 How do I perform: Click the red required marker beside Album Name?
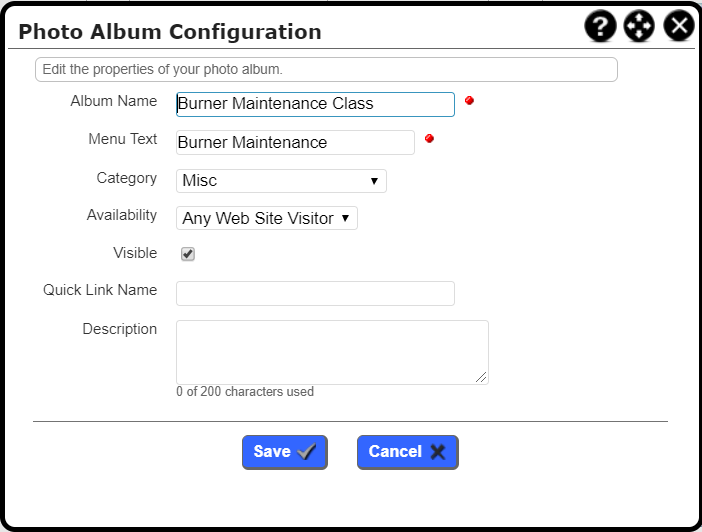(469, 100)
